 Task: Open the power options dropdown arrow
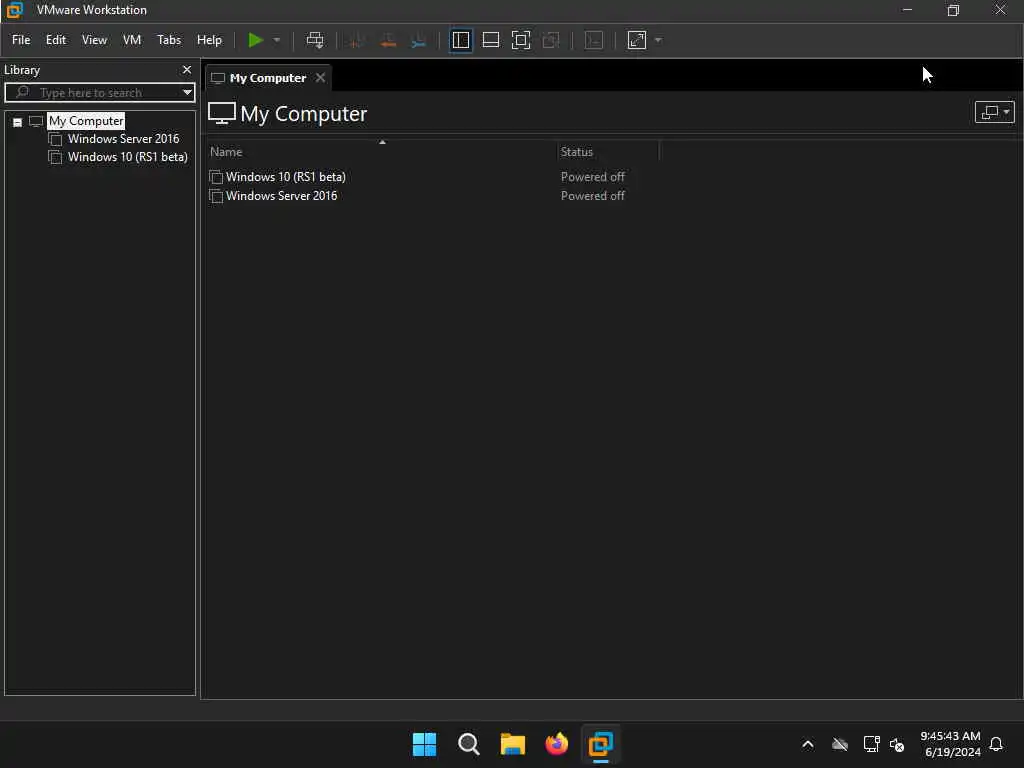(x=277, y=40)
